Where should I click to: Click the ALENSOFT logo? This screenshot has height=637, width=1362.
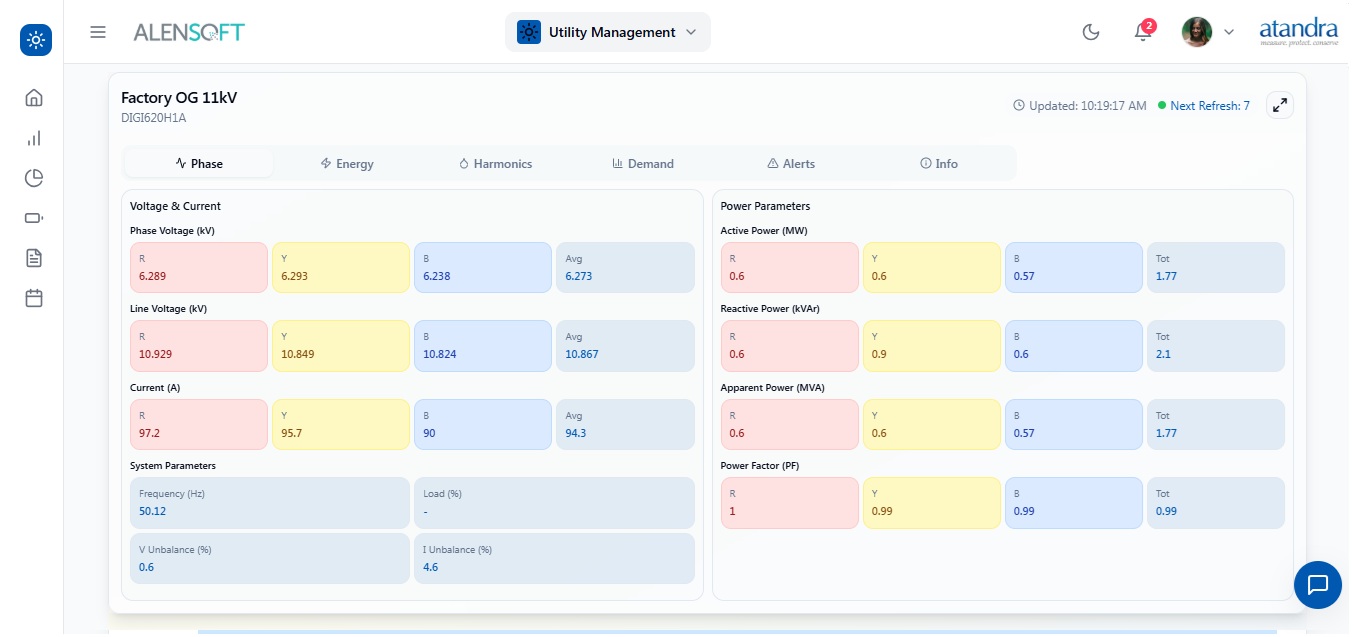point(189,32)
